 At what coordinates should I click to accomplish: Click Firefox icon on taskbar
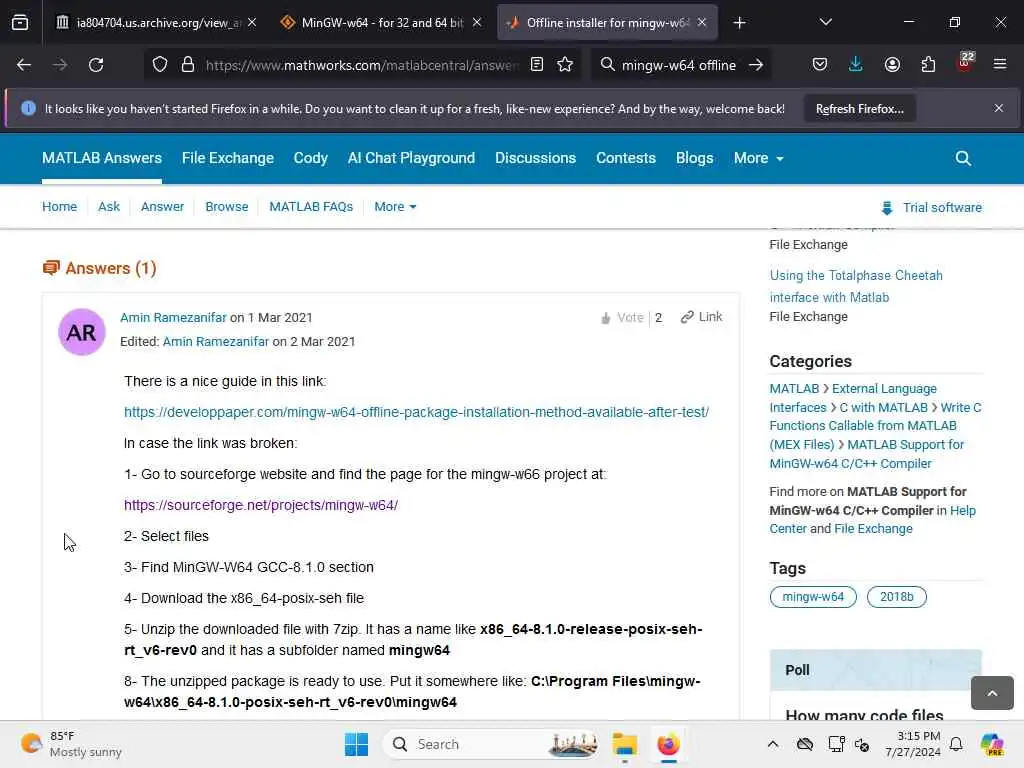[x=668, y=744]
